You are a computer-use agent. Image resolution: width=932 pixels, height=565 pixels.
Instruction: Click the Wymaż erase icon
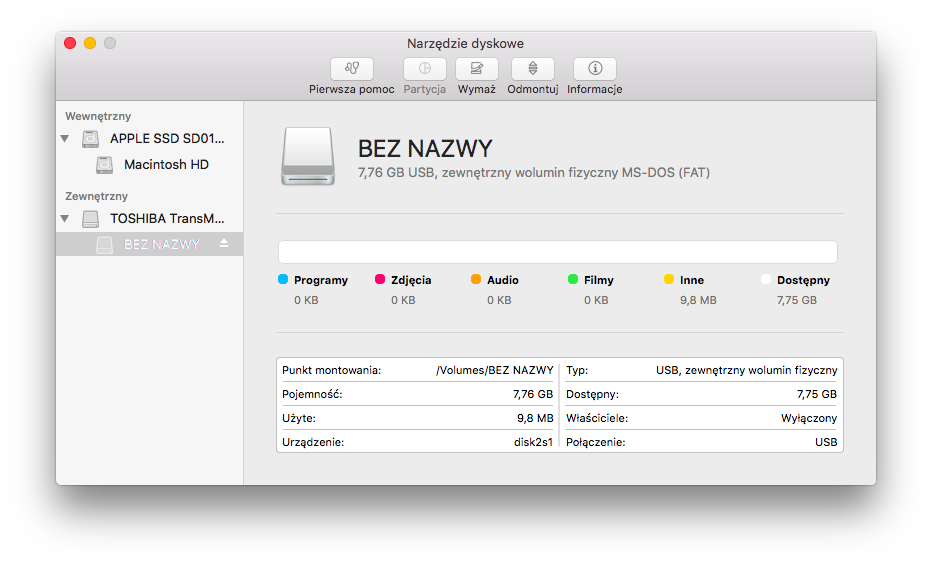[x=477, y=69]
